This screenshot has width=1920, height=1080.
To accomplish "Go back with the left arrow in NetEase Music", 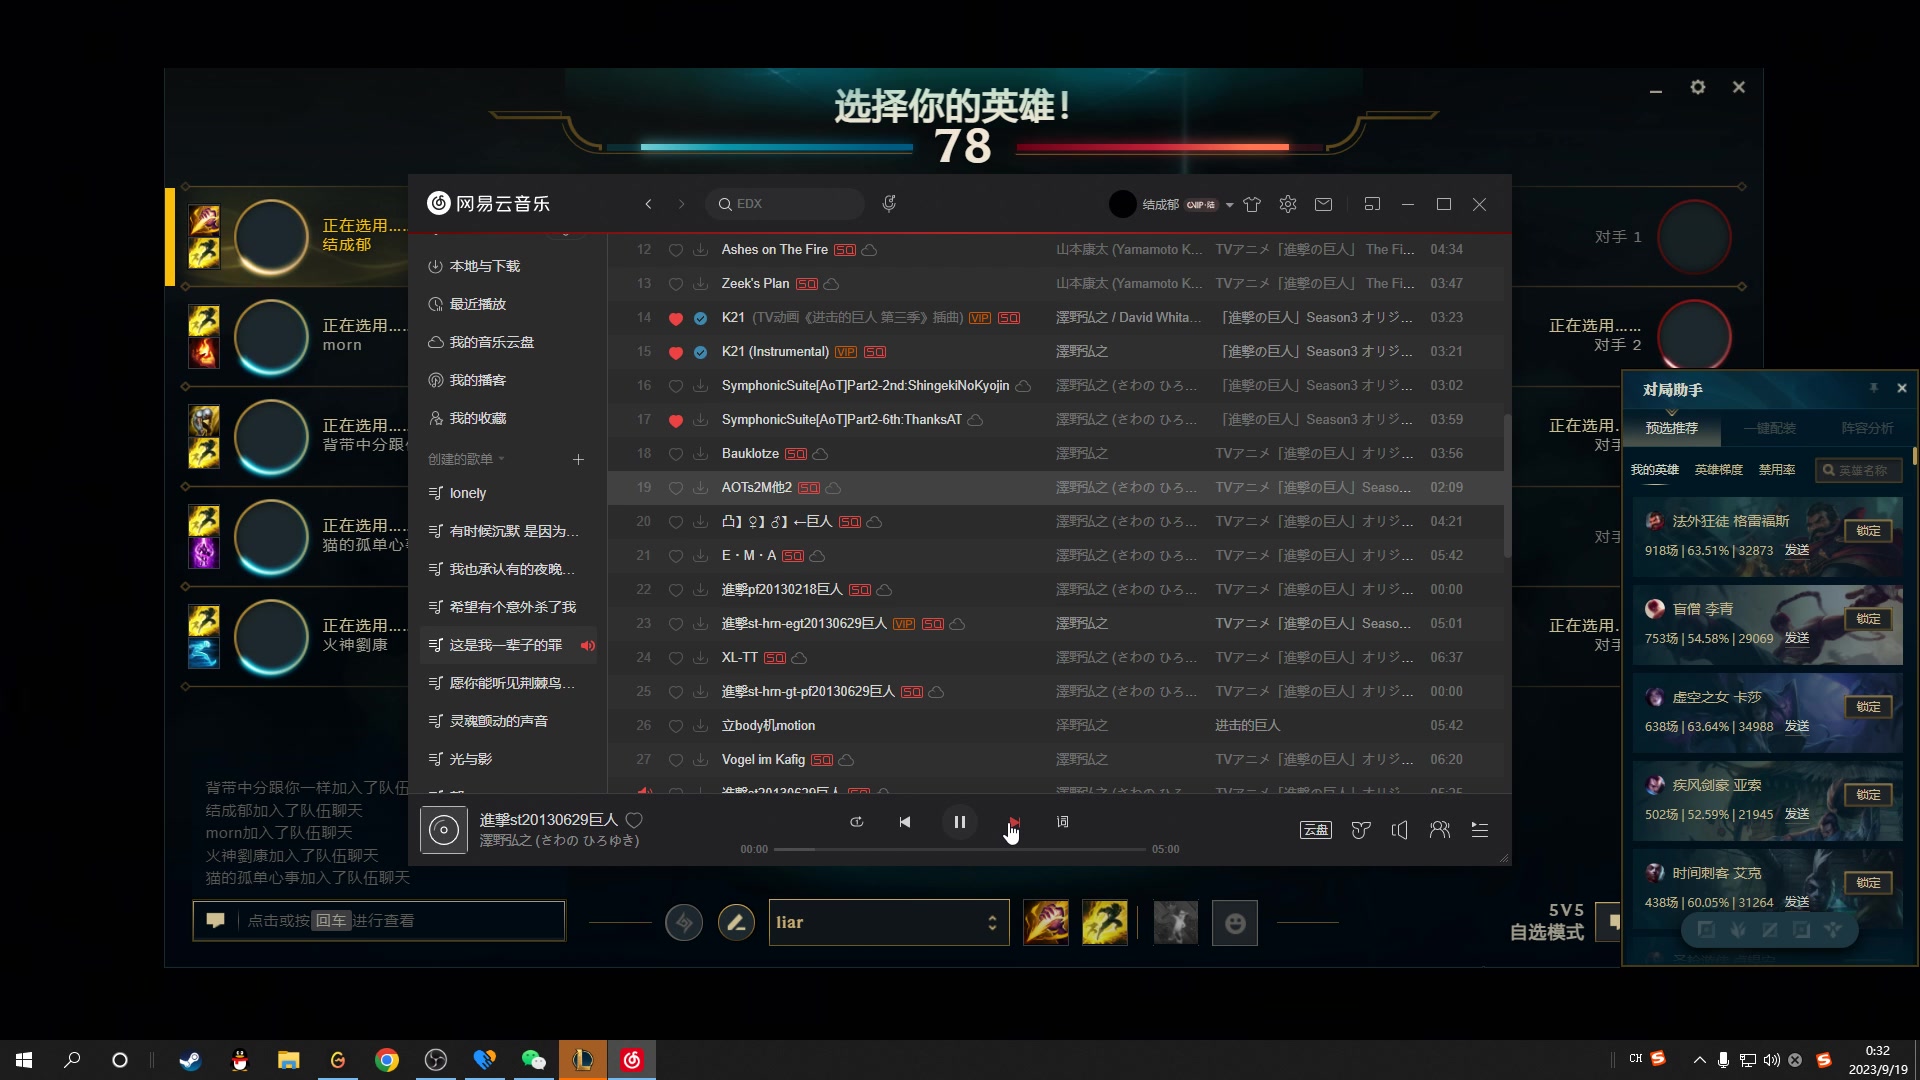I will click(x=648, y=204).
